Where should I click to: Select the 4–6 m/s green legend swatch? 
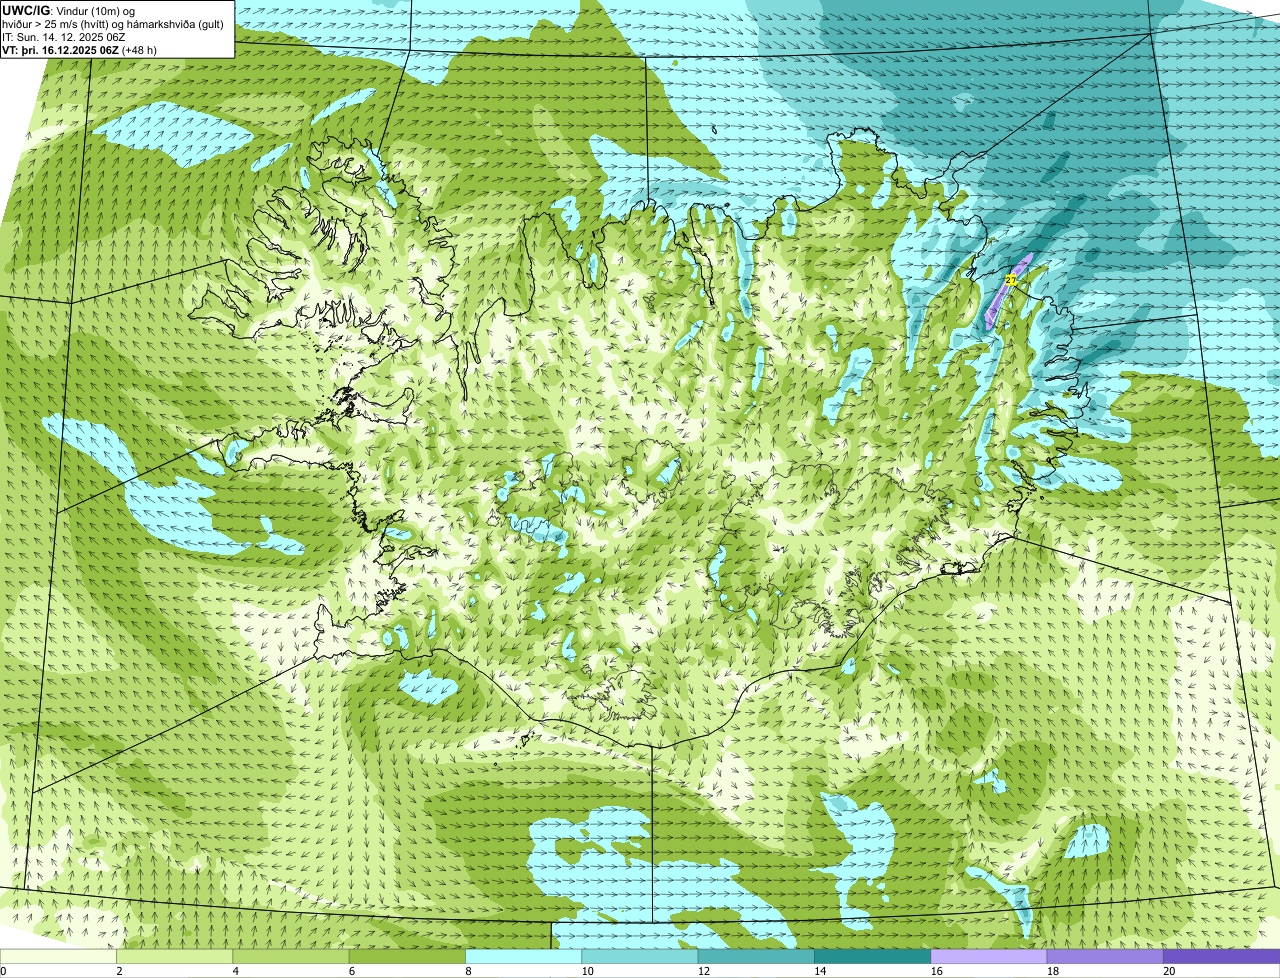[x=291, y=956]
